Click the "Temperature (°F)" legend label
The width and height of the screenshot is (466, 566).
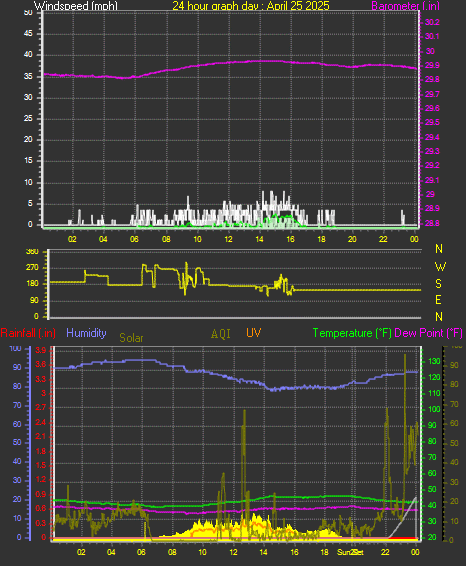tap(352, 333)
